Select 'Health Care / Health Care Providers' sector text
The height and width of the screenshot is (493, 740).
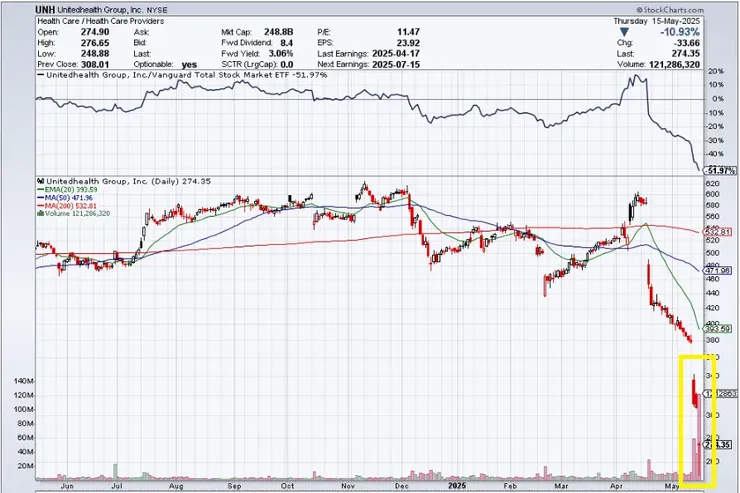101,21
